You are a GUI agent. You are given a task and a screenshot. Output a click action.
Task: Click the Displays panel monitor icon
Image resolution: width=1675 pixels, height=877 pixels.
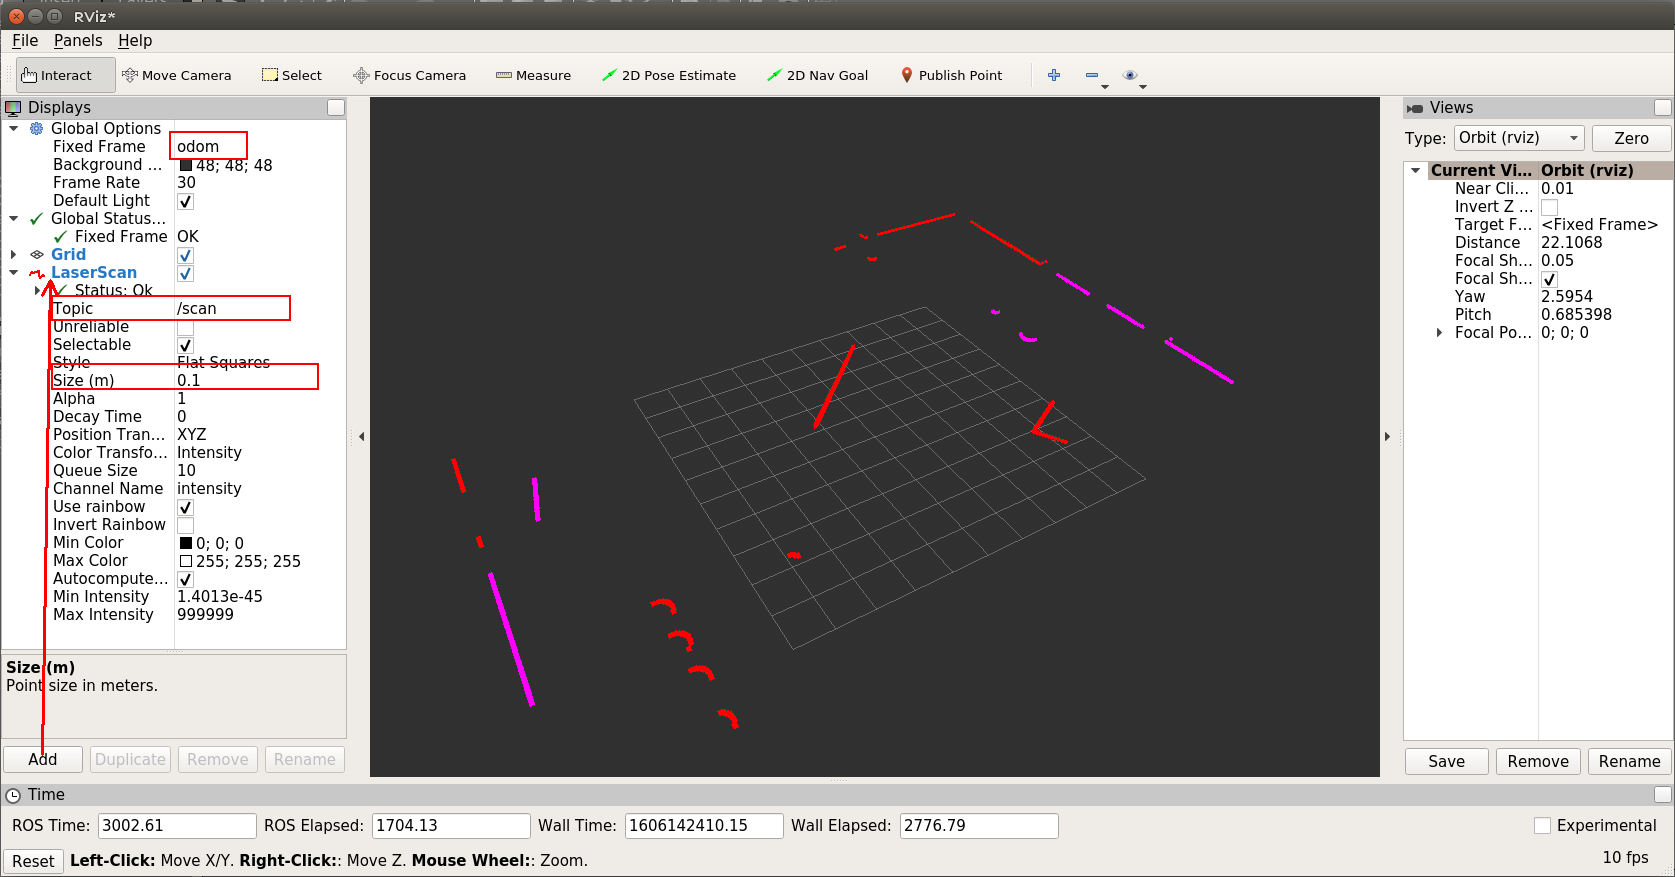pos(13,107)
